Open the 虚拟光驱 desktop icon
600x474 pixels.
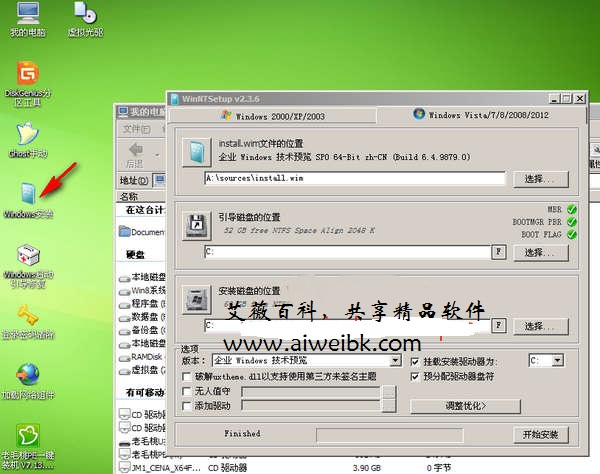coord(85,20)
